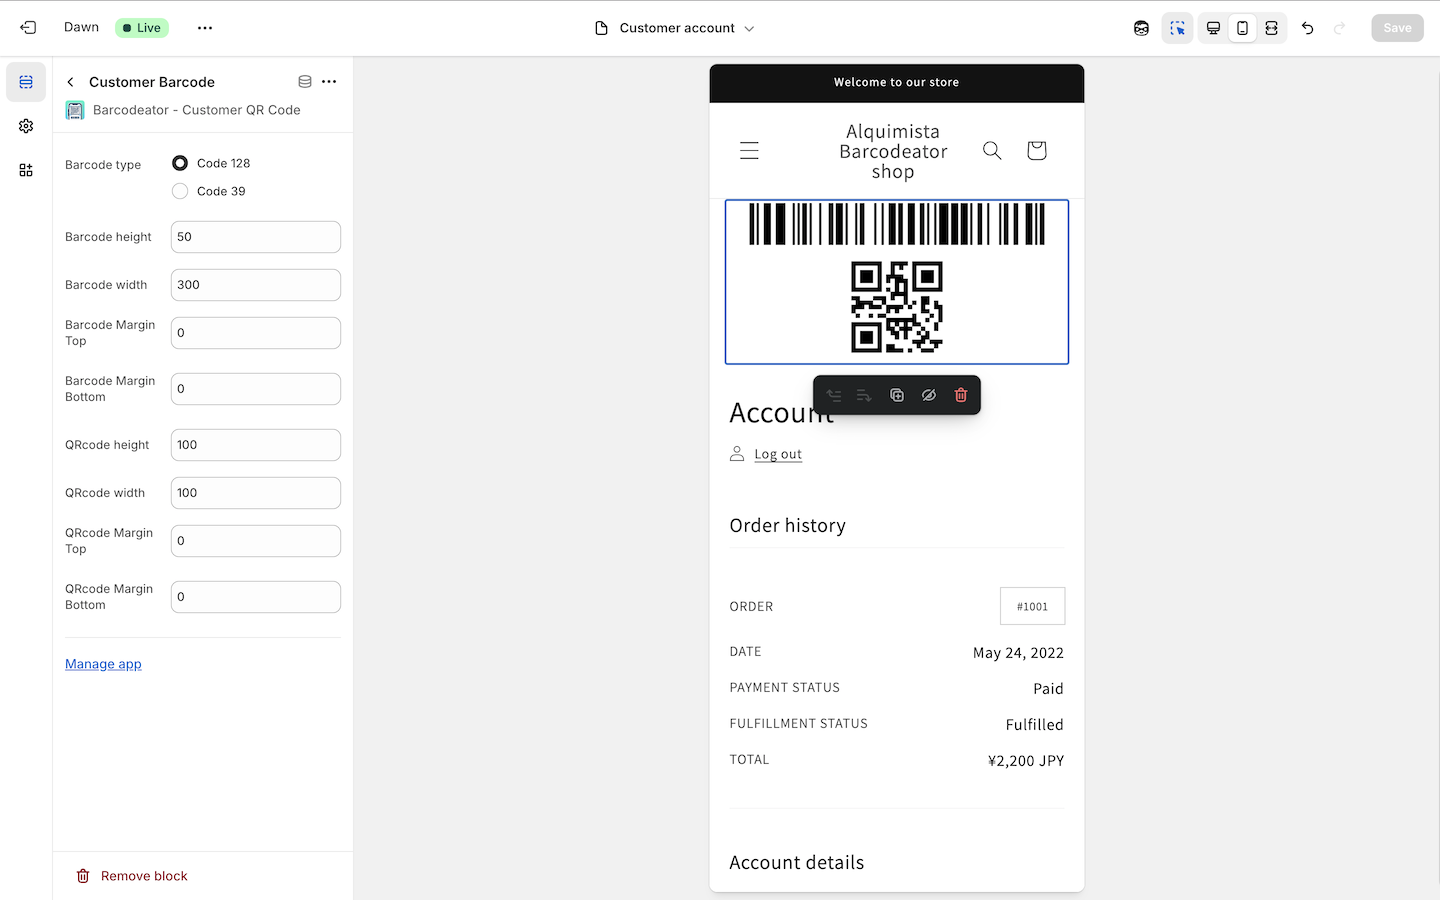Open Customer Barcode block options menu
The image size is (1440, 900).
[x=329, y=82]
